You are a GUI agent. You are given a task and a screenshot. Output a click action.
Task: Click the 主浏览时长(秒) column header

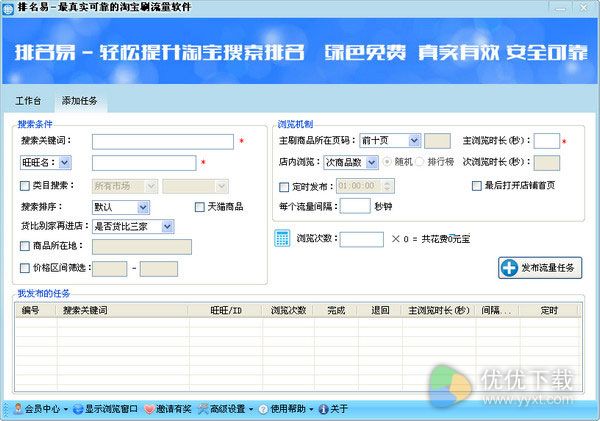439,310
